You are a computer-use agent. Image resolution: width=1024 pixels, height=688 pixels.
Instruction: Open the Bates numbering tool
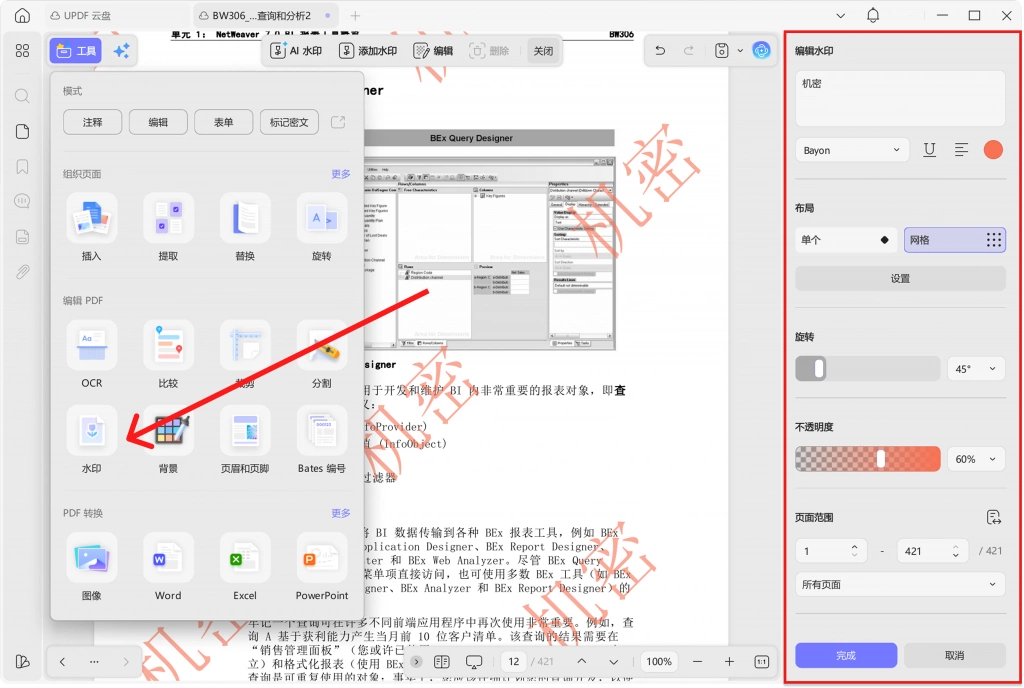(321, 441)
